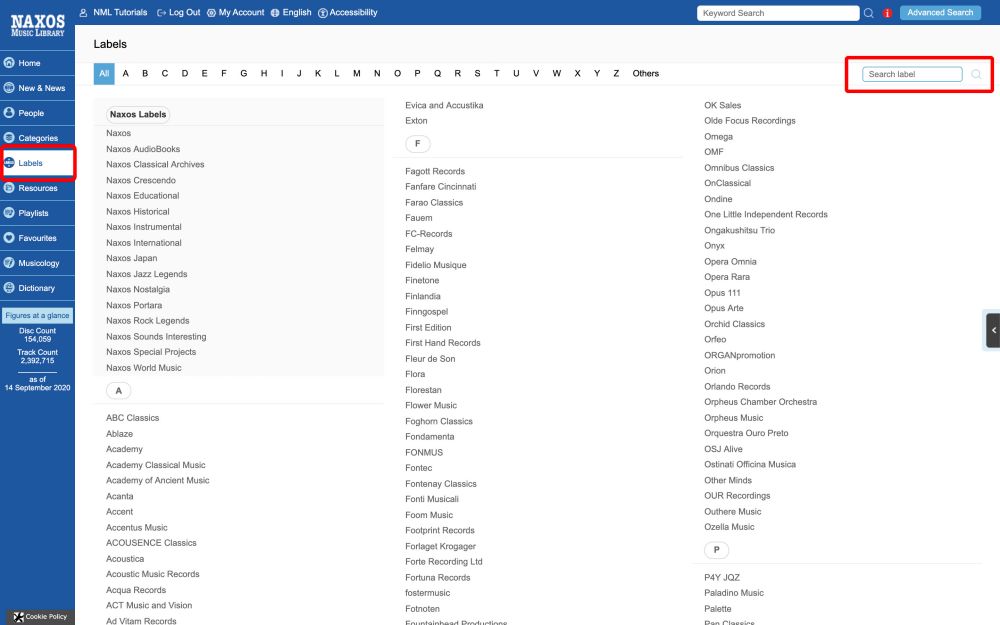Click the Advanced Search button

(x=940, y=12)
